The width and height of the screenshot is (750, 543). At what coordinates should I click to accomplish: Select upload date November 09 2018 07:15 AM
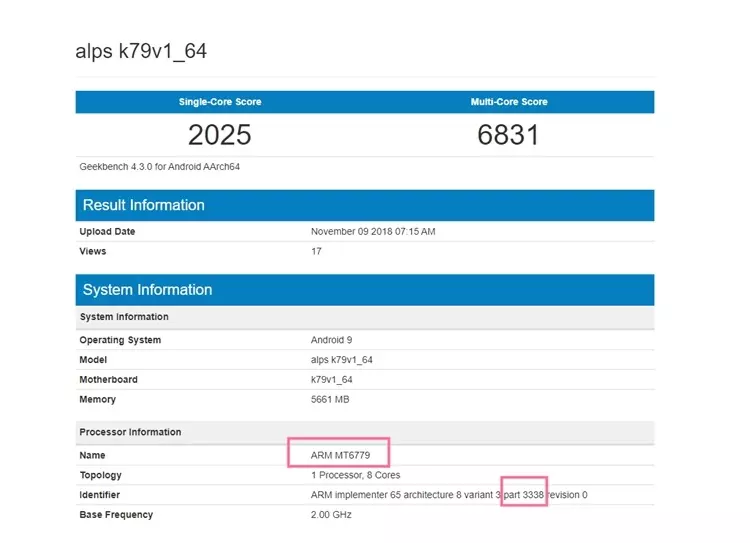tap(373, 232)
